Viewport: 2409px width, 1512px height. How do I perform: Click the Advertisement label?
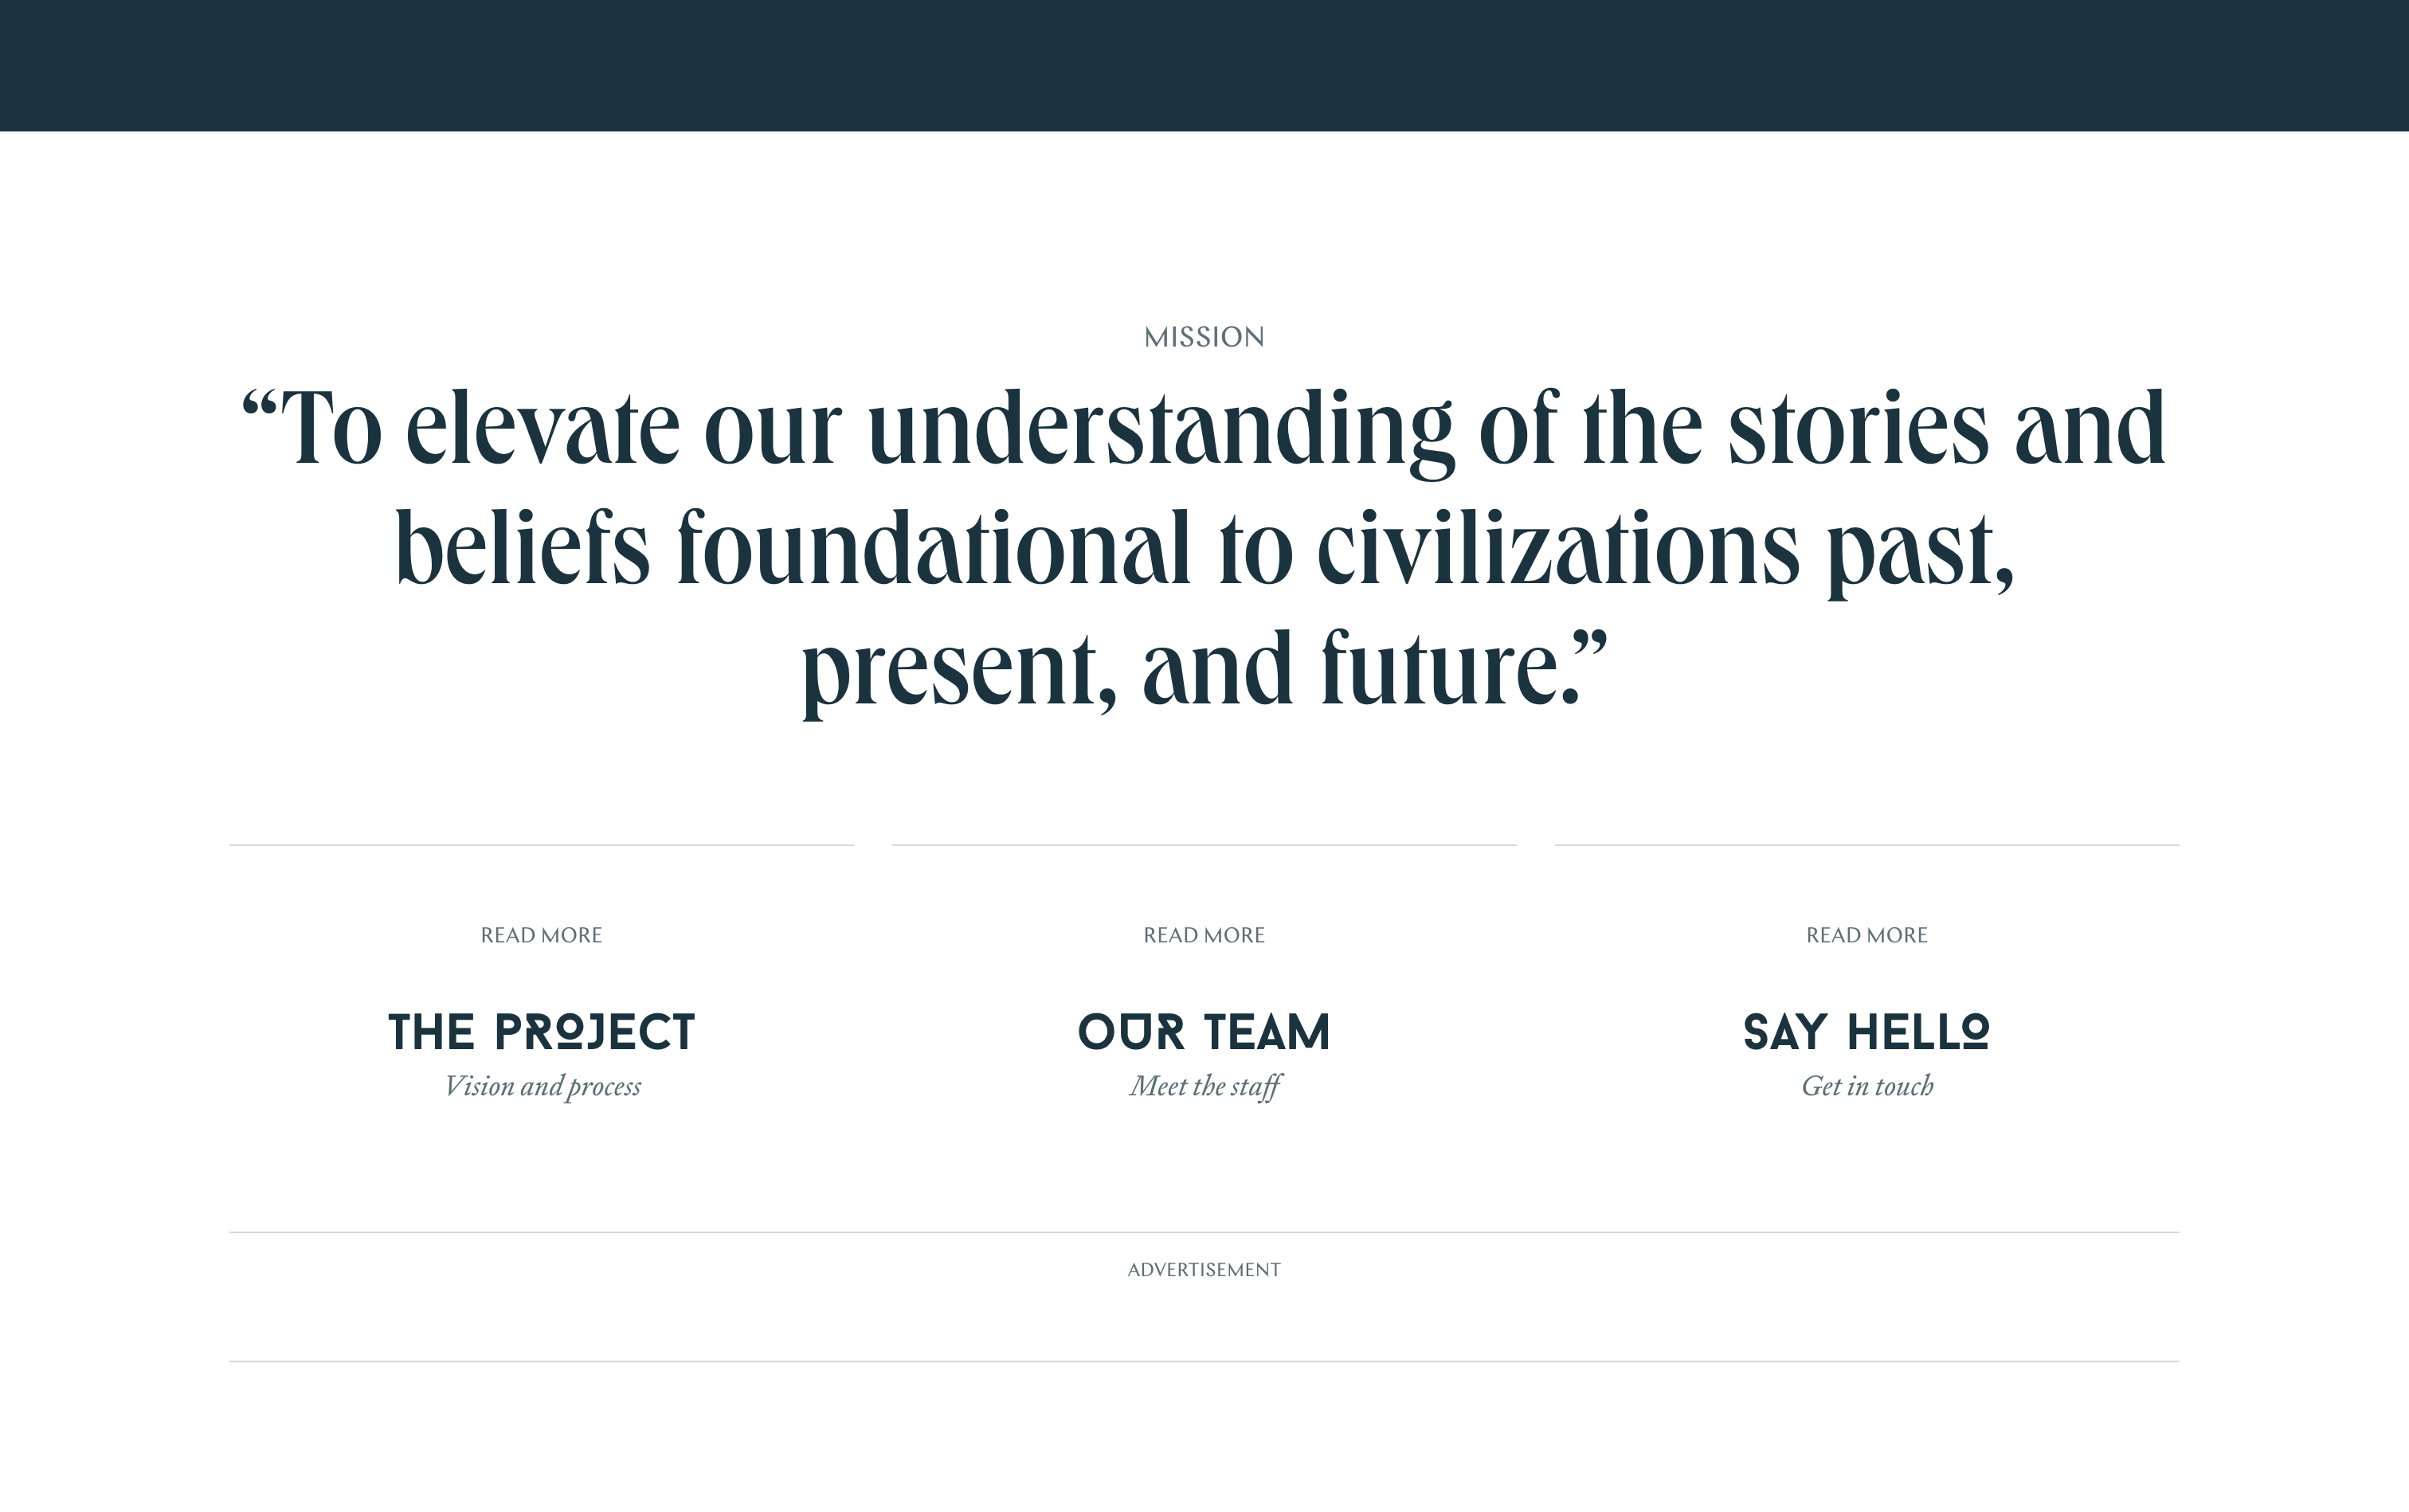pyautogui.click(x=1204, y=1269)
